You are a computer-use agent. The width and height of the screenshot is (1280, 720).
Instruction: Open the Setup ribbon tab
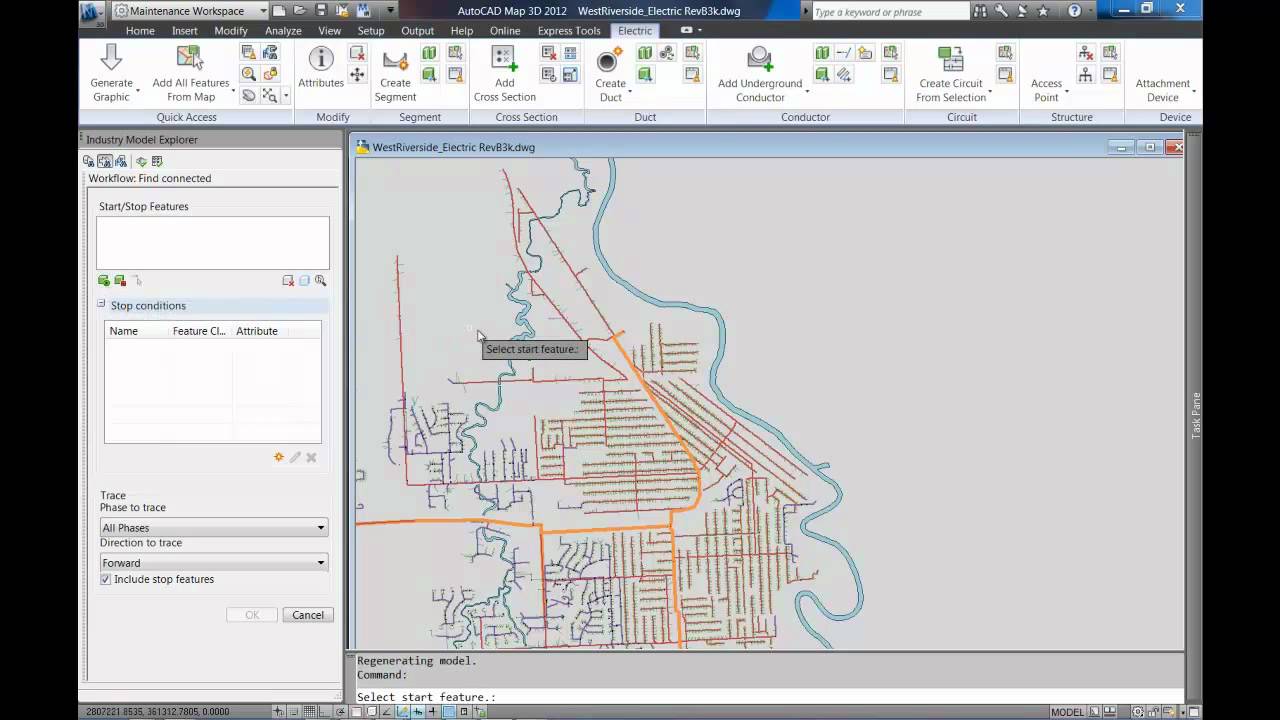[x=371, y=31]
